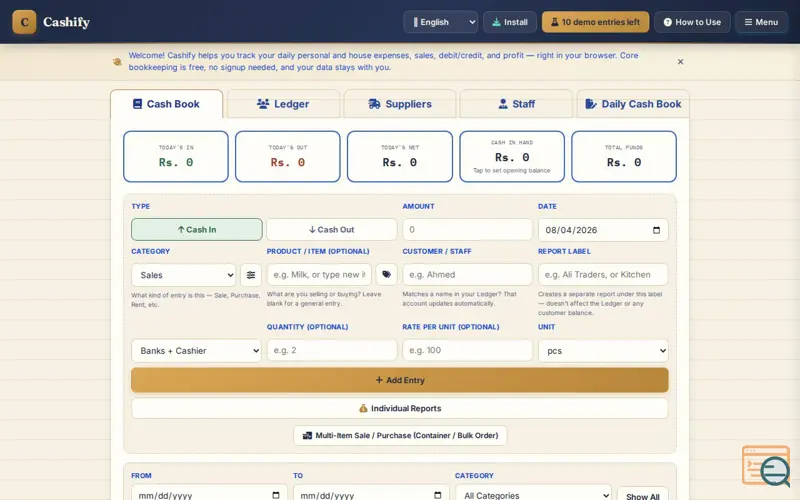Open the English language dropdown
800x500 pixels.
(x=441, y=22)
